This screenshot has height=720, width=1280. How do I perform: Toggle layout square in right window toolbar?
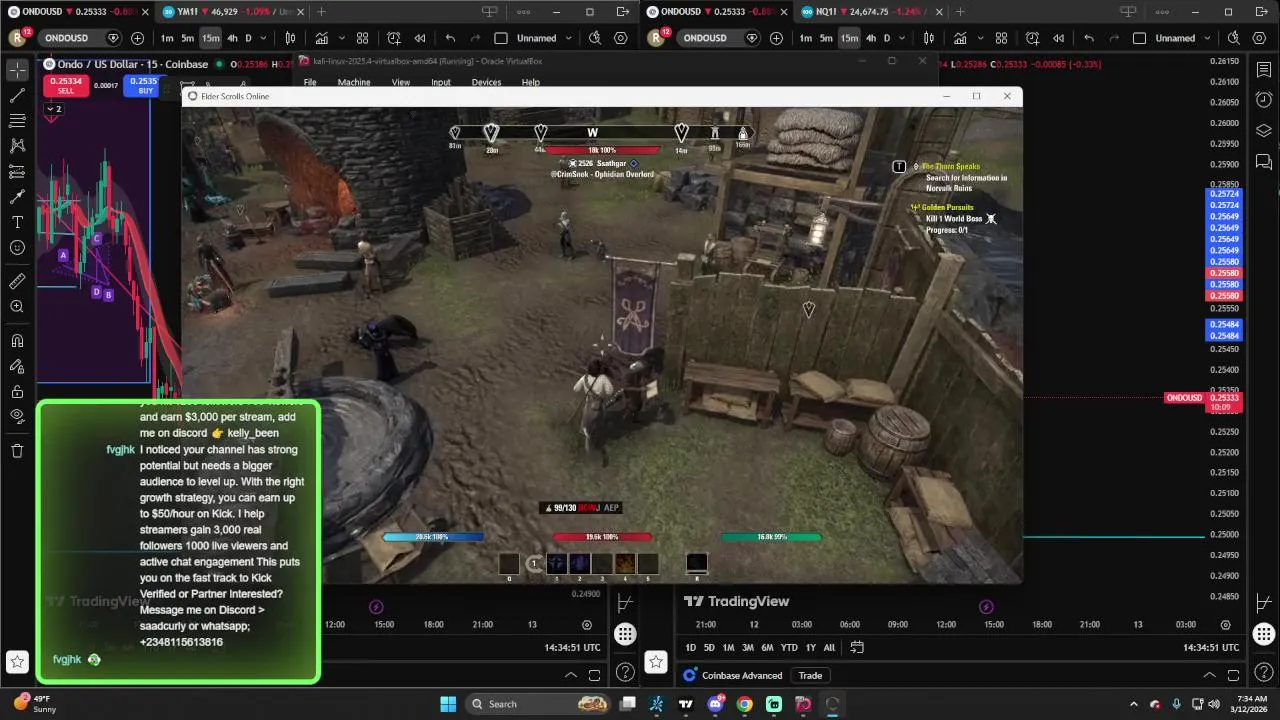coord(1138,38)
